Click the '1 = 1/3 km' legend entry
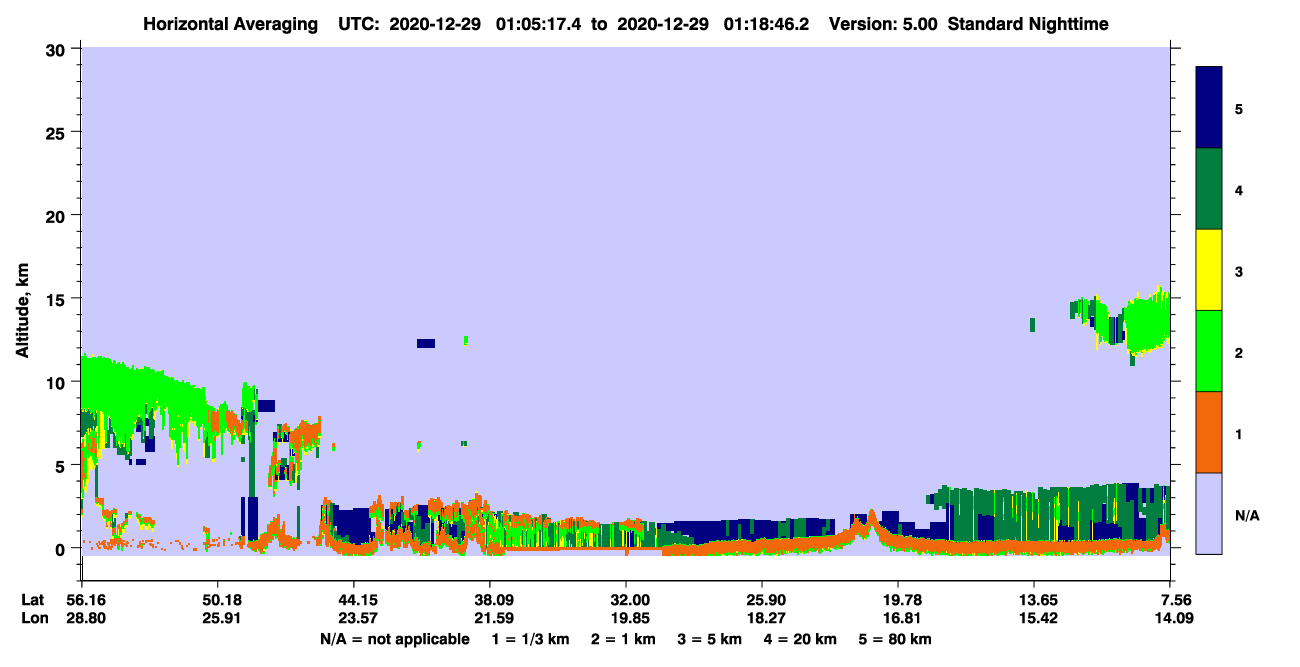1300x667 pixels. [532, 639]
